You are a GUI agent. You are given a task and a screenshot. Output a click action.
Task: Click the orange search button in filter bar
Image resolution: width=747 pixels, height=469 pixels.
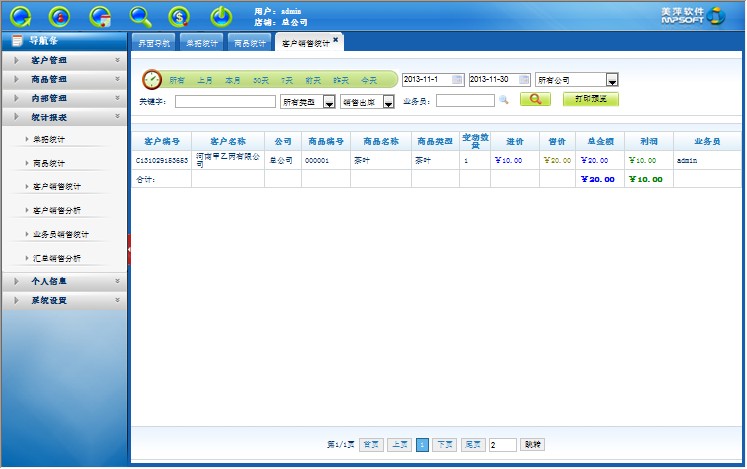pyautogui.click(x=535, y=100)
